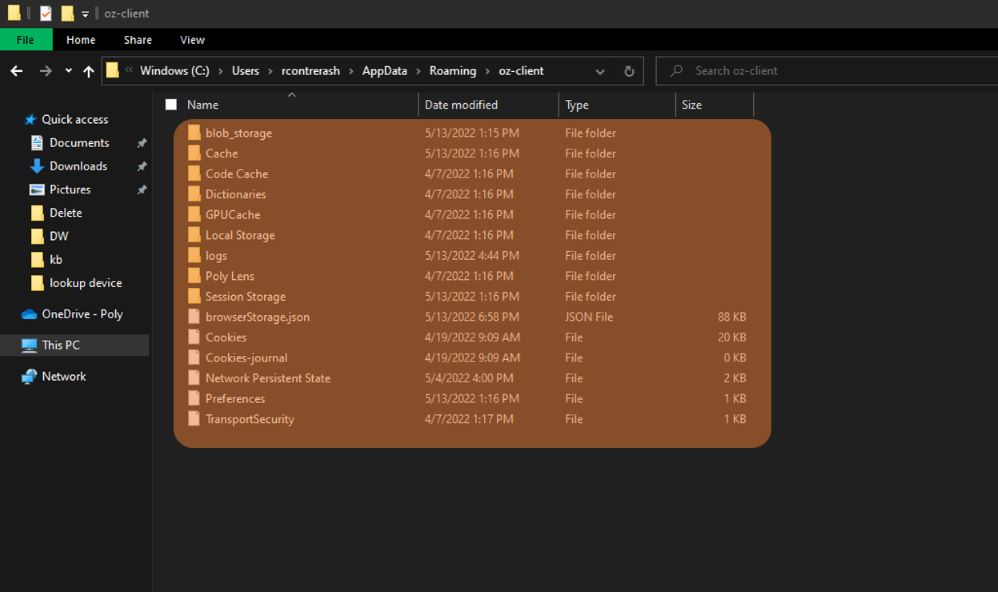Click the OneDrive - Poly cloud icon

29,313
